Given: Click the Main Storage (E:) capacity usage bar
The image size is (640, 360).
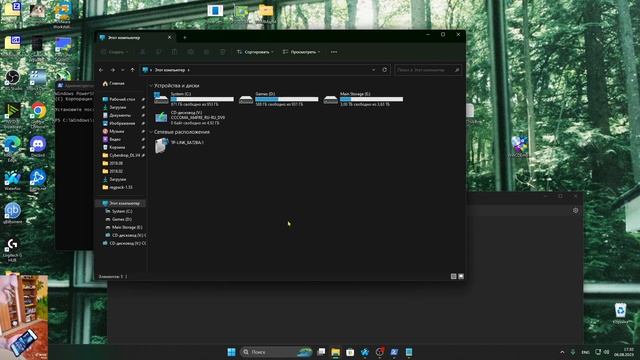Looking at the screenshot, I should (371, 99).
